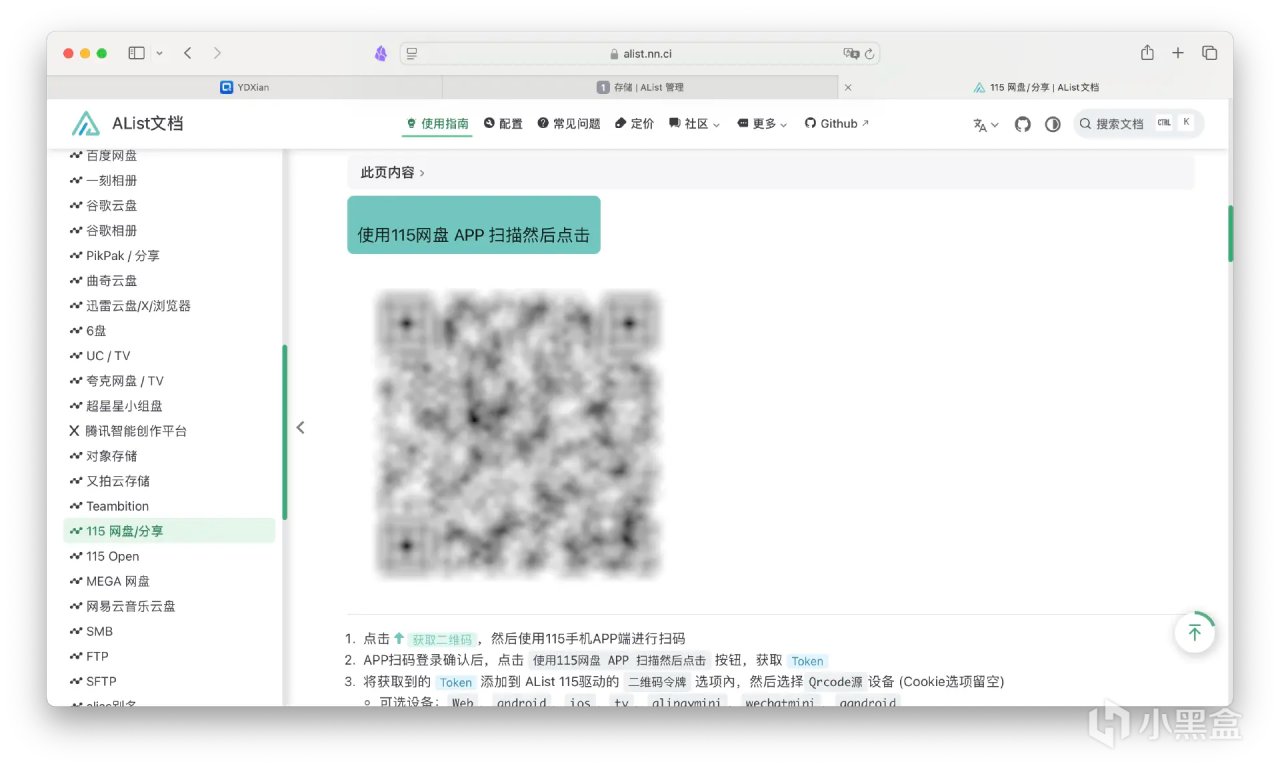The height and width of the screenshot is (768, 1280).
Task: Expand the 社区 dropdown menu
Action: 694,124
